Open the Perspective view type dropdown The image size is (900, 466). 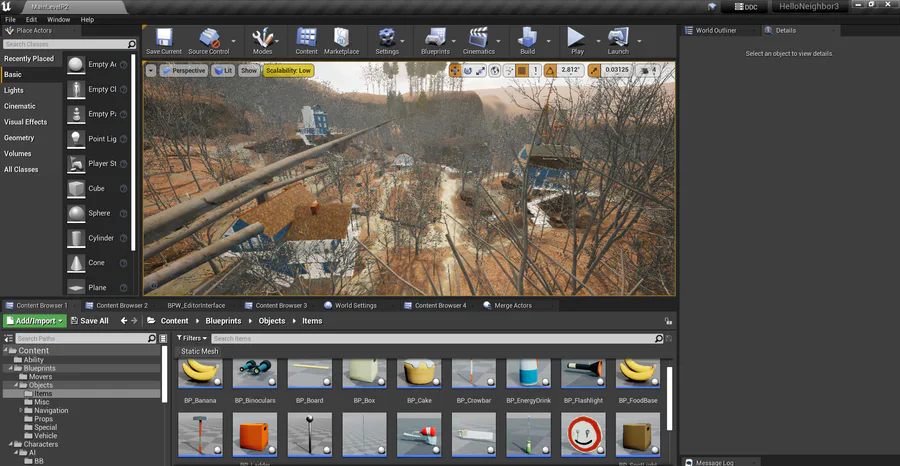click(183, 71)
